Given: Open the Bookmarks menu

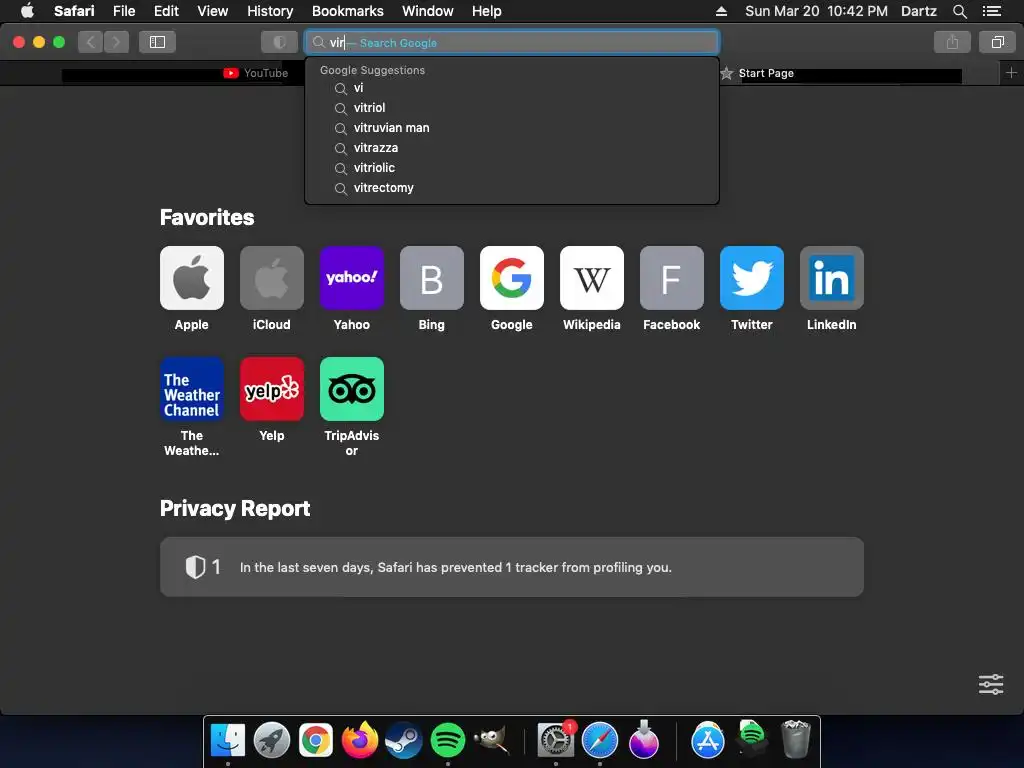Looking at the screenshot, I should (x=347, y=11).
